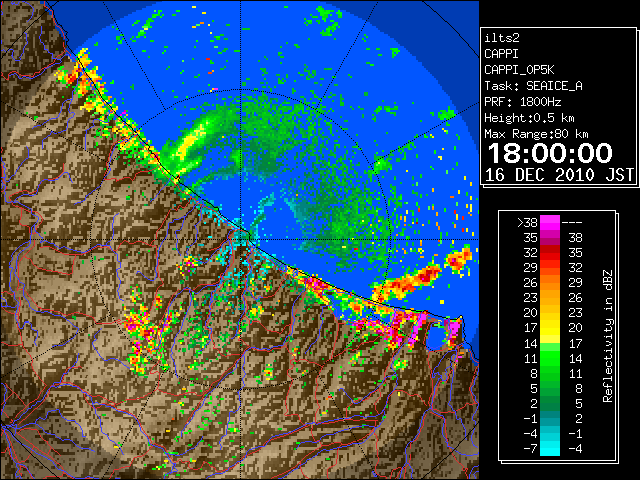
Task: Click the 18:00:00 timestamp
Action: click(x=550, y=153)
